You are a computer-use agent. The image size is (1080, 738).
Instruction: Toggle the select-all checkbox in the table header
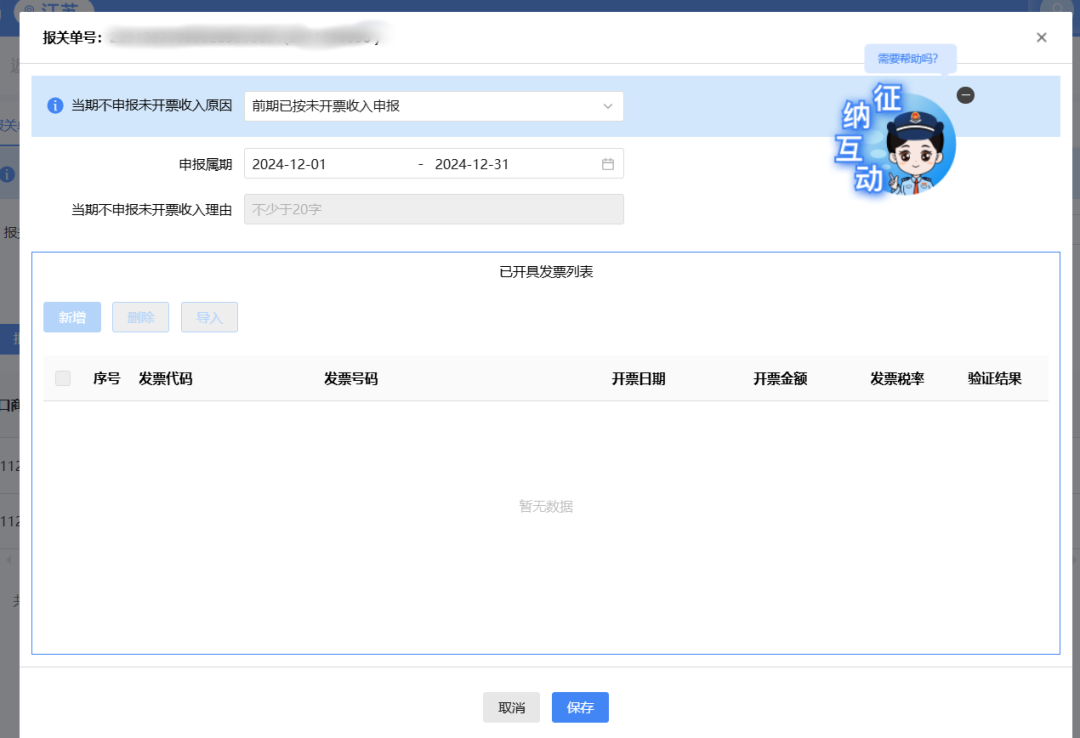pyautogui.click(x=63, y=378)
